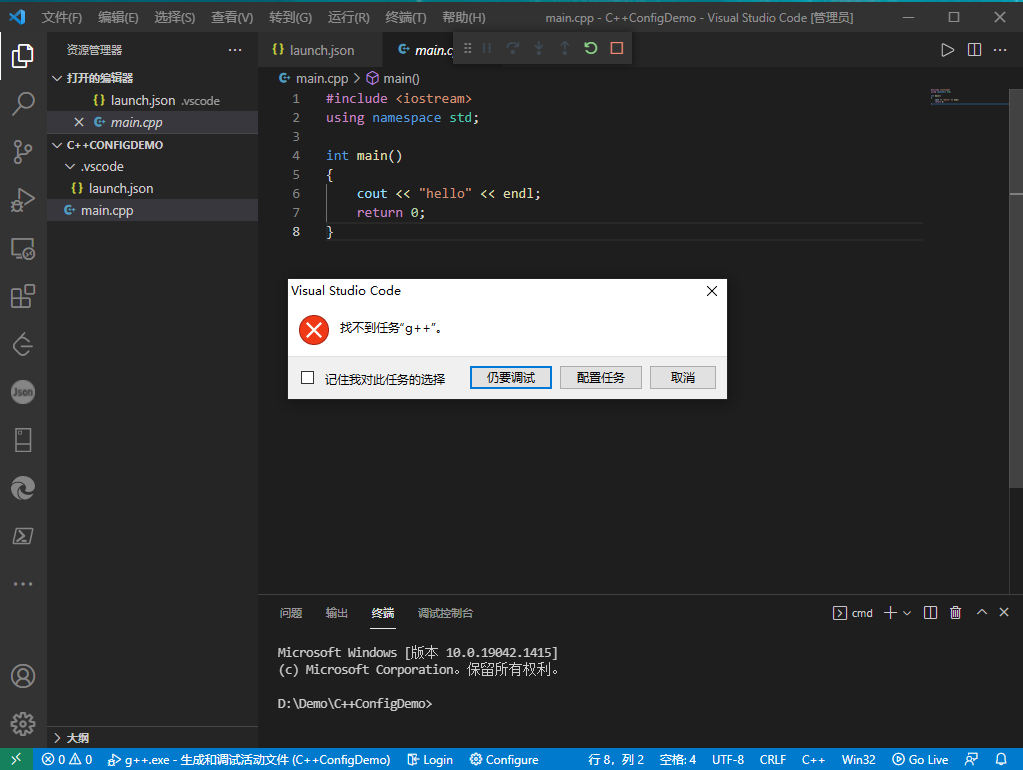Image resolution: width=1023 pixels, height=770 pixels.
Task: Open the new terminal profile dropdown arrow
Action: tap(907, 613)
